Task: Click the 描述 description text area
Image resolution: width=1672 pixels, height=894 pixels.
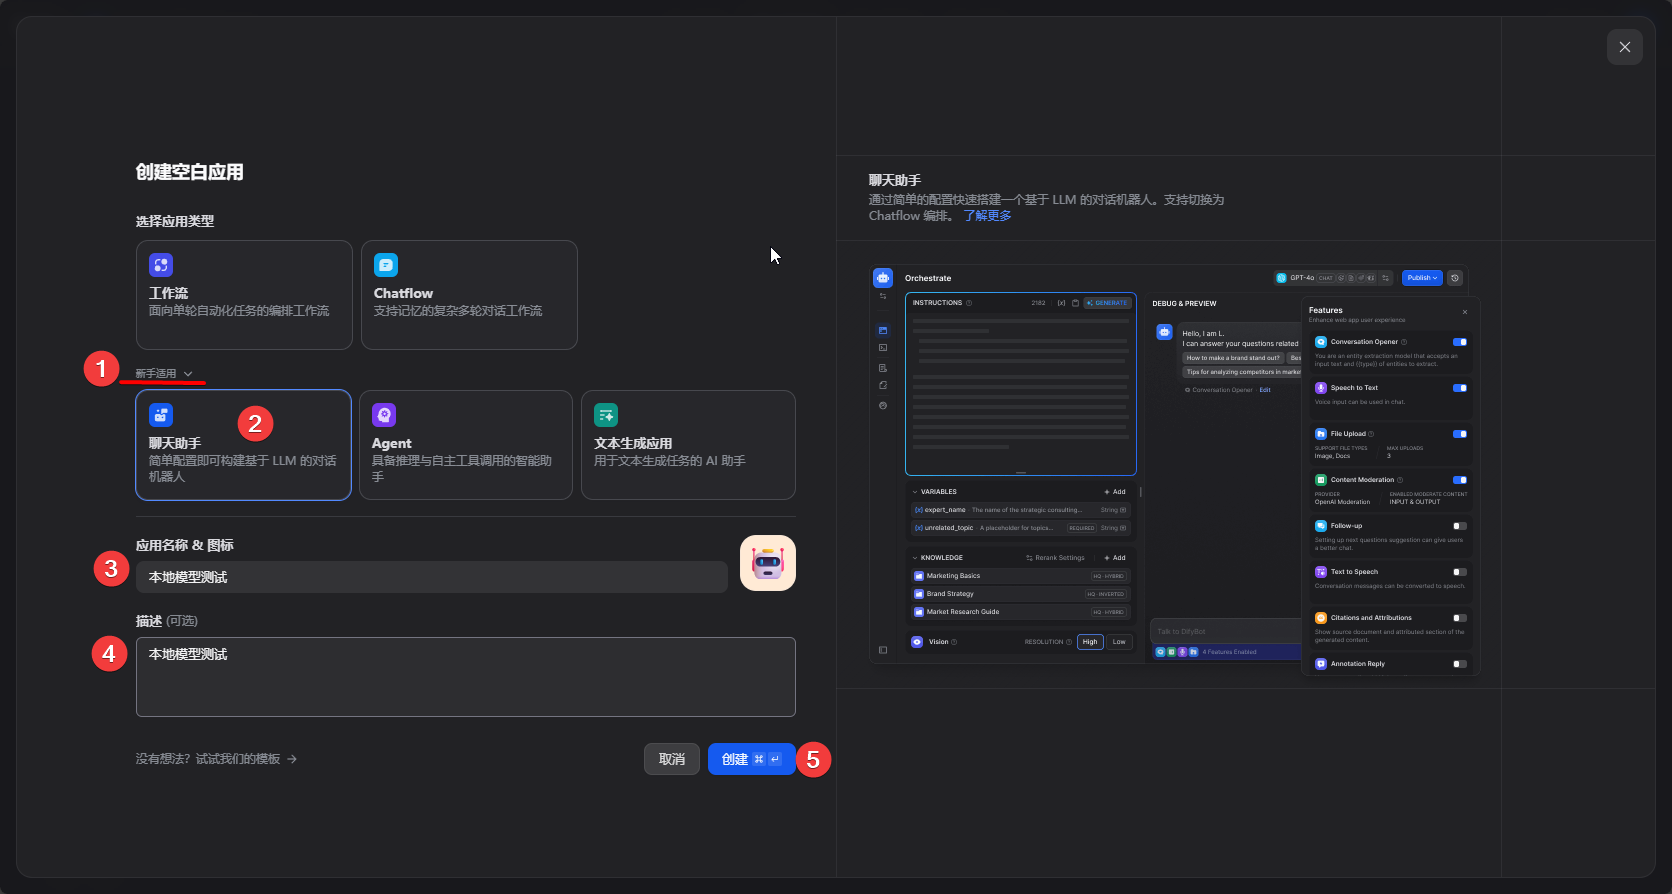Action: click(x=465, y=677)
